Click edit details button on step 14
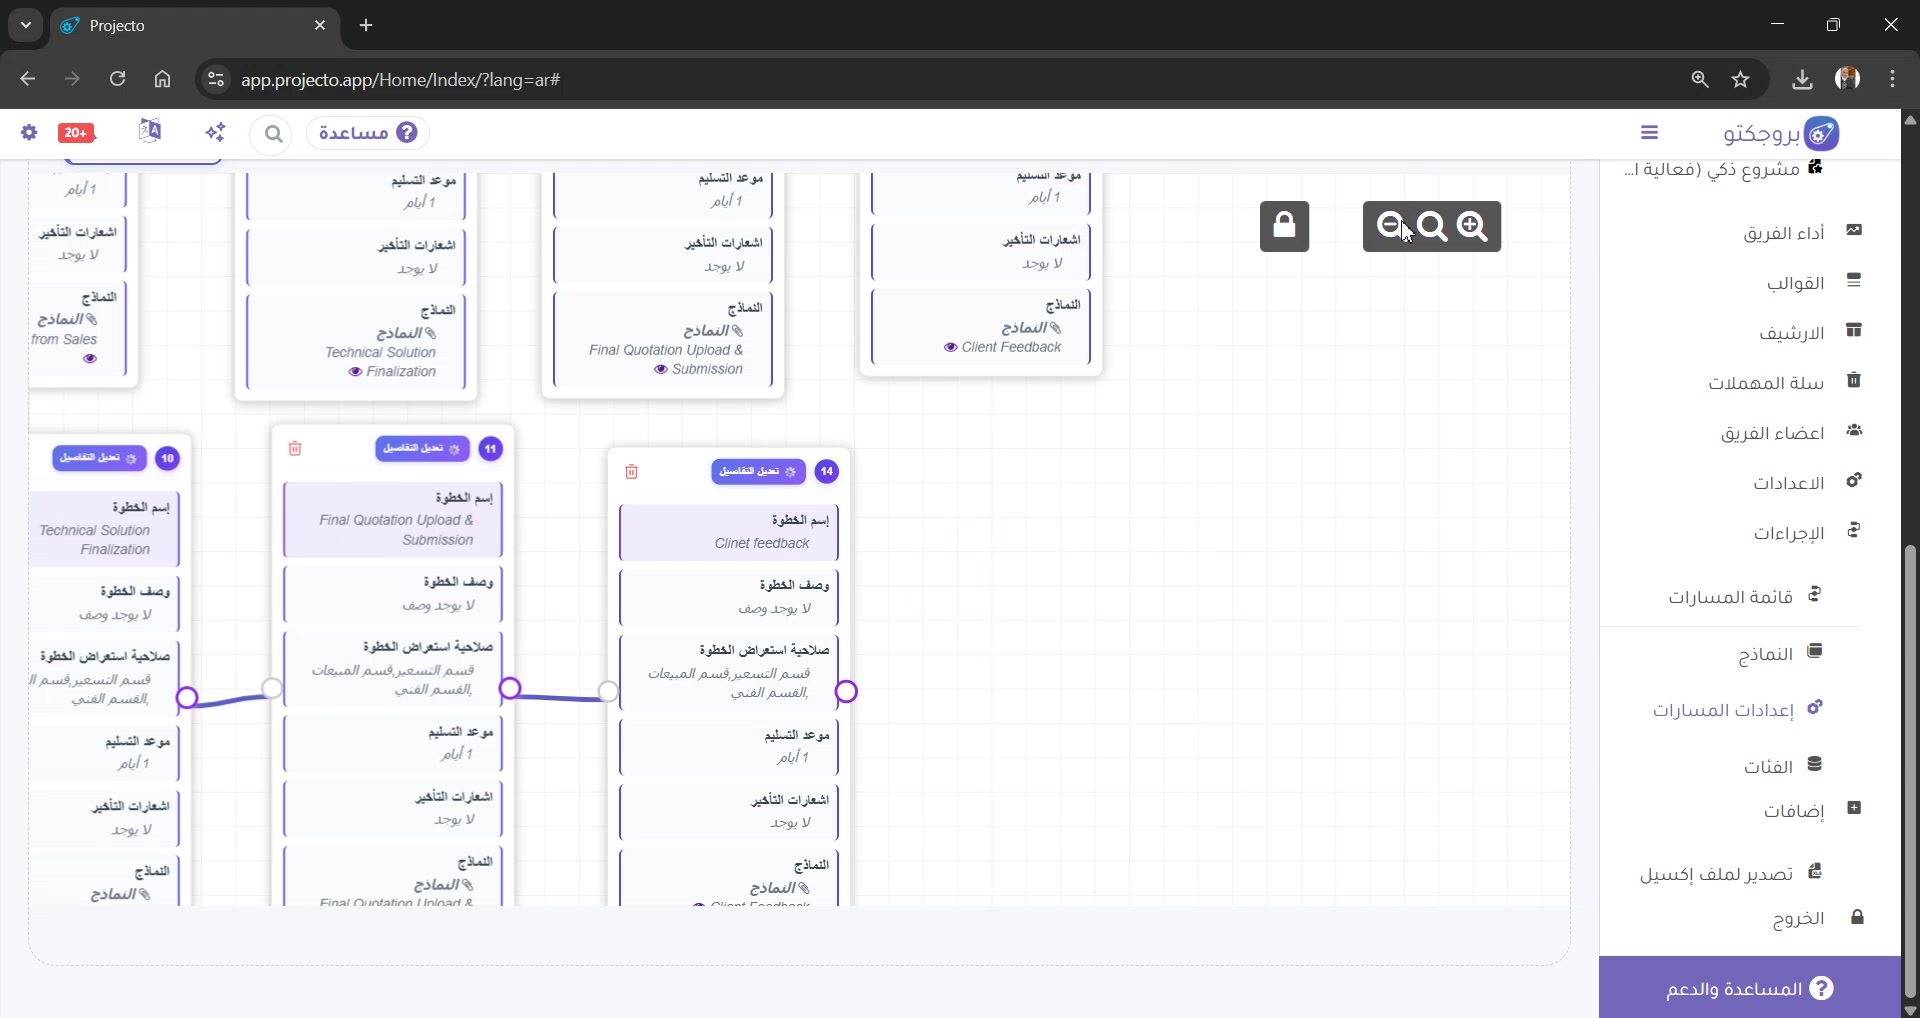Image resolution: width=1920 pixels, height=1018 pixels. pos(758,471)
